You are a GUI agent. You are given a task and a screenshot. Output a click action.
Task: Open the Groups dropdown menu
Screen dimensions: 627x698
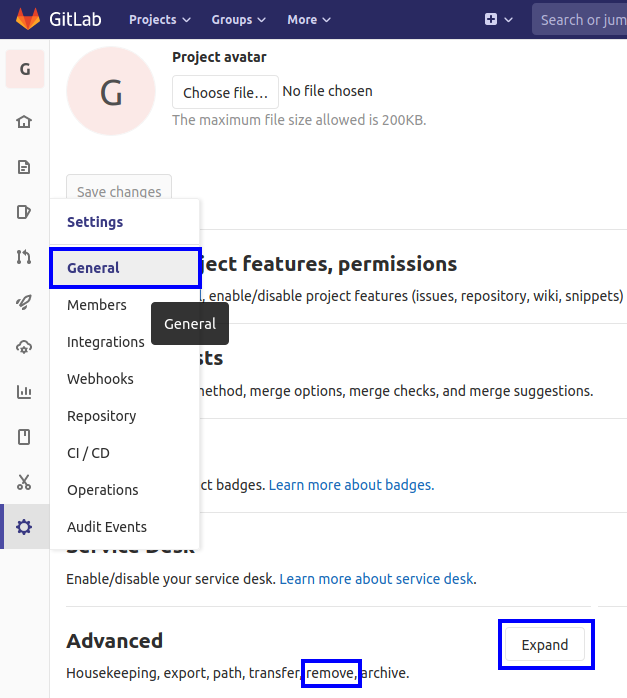click(x=238, y=19)
